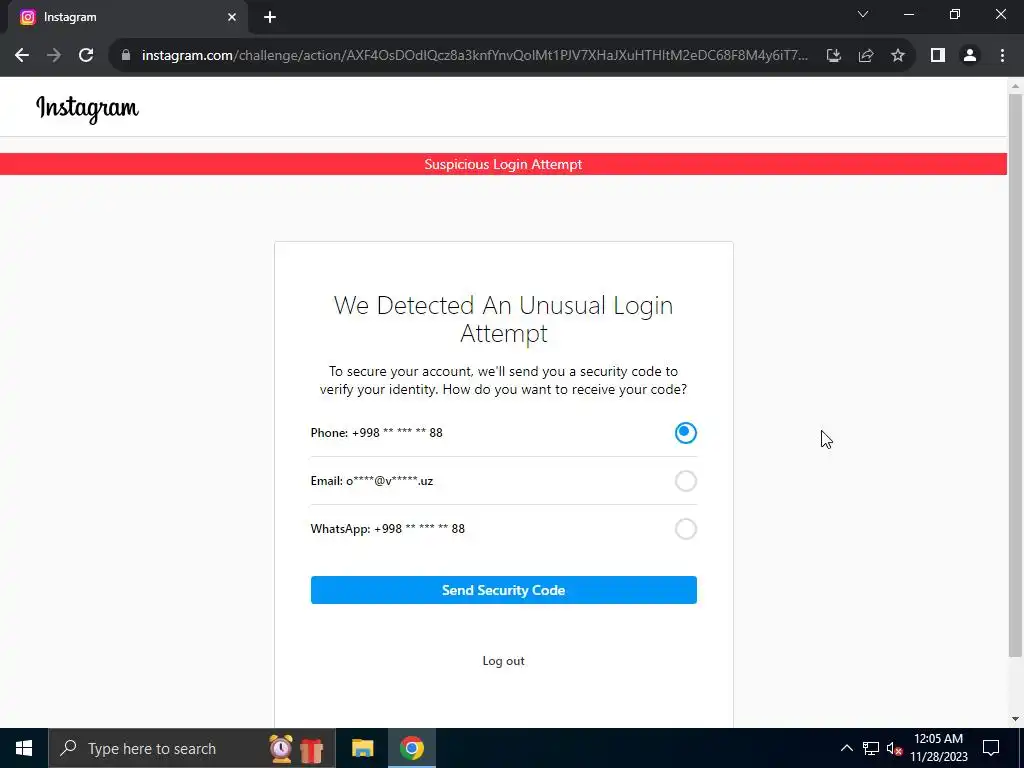The image size is (1024, 768).
Task: Click the Suspicious Login Attempt banner
Action: coord(504,164)
